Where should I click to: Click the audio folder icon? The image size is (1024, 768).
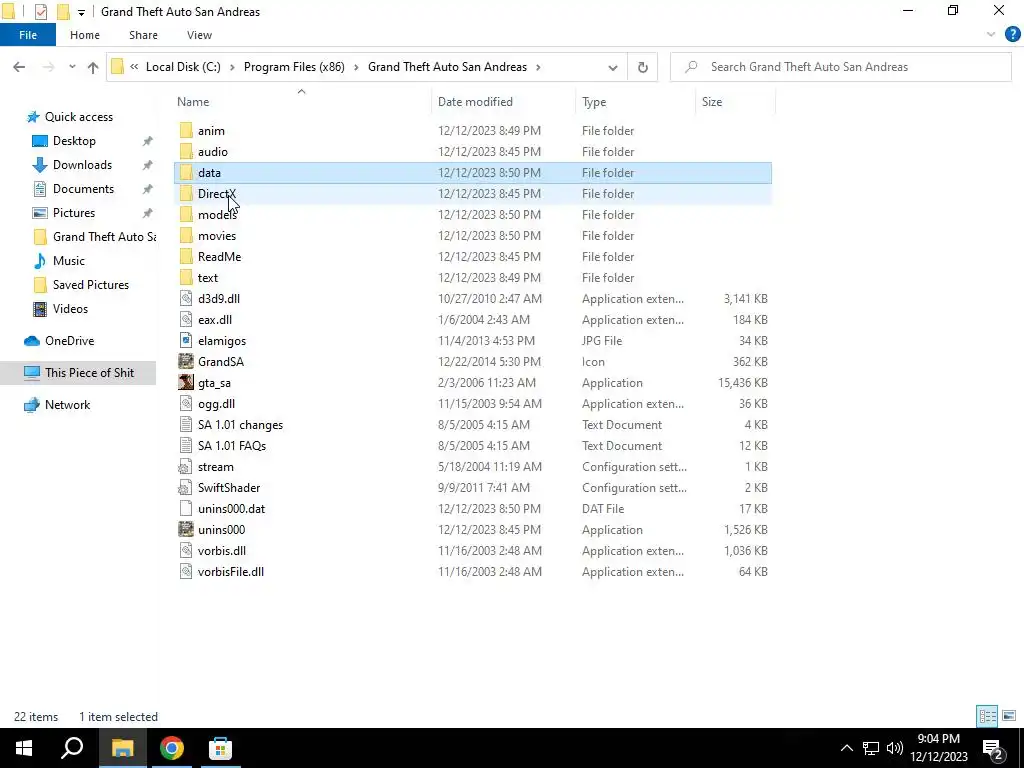pos(186,152)
